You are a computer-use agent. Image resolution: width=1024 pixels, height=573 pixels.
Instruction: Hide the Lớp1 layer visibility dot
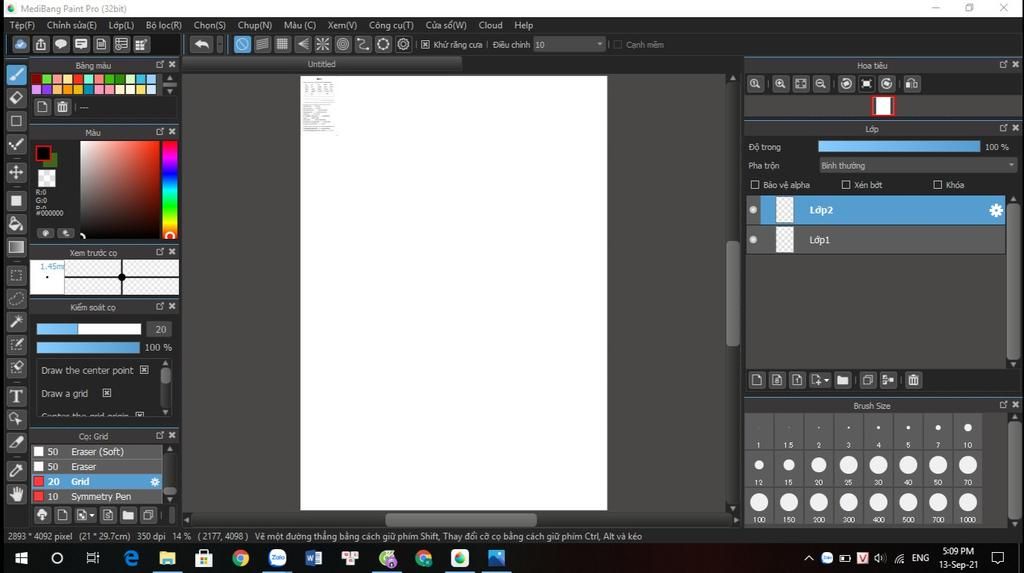tap(753, 240)
